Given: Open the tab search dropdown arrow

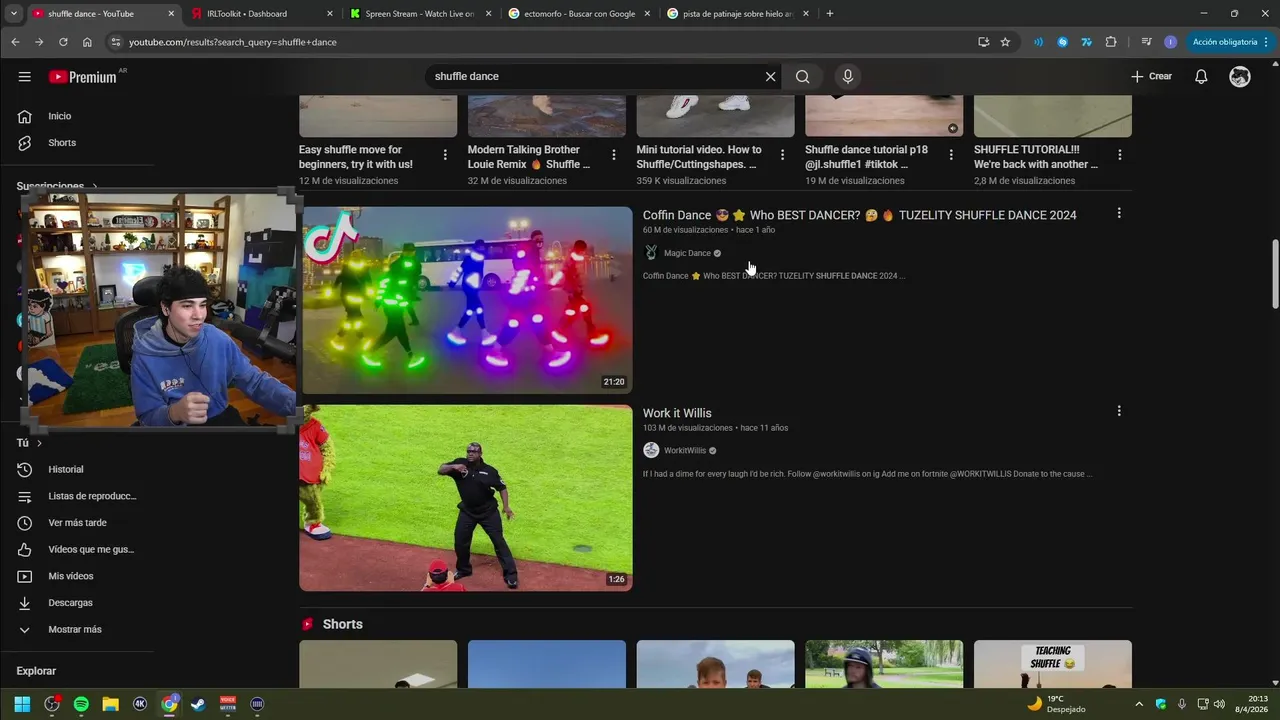Looking at the screenshot, I should [14, 14].
